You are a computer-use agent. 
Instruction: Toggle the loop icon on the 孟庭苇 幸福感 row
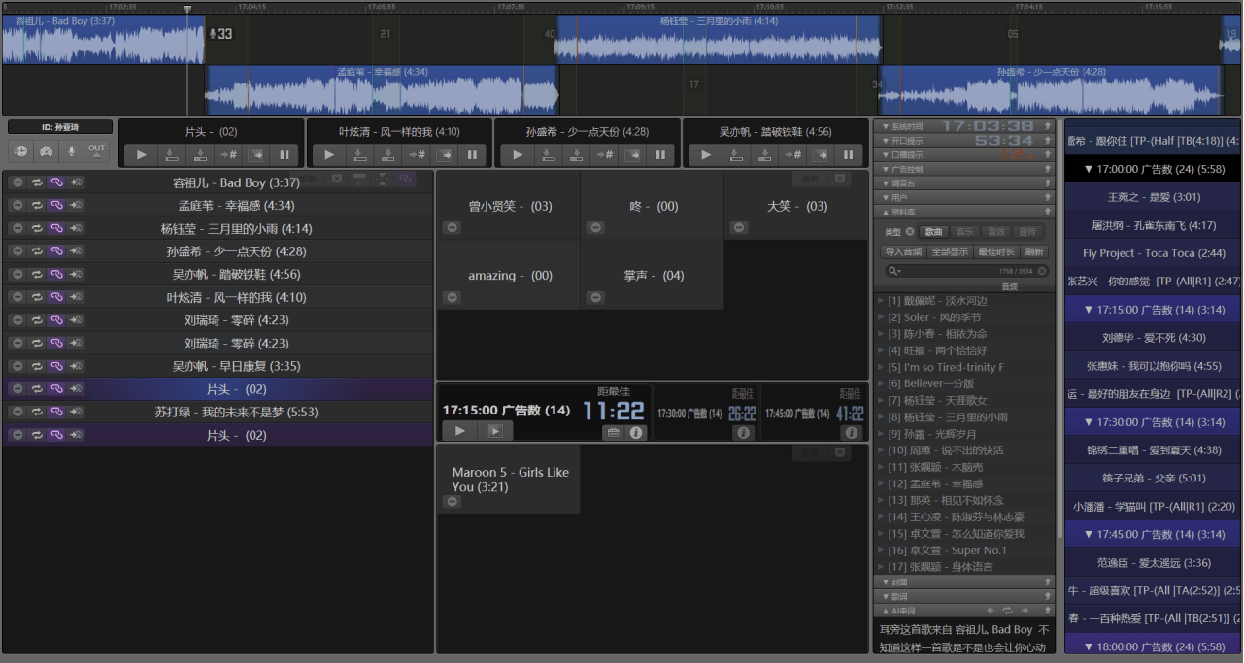[37, 205]
